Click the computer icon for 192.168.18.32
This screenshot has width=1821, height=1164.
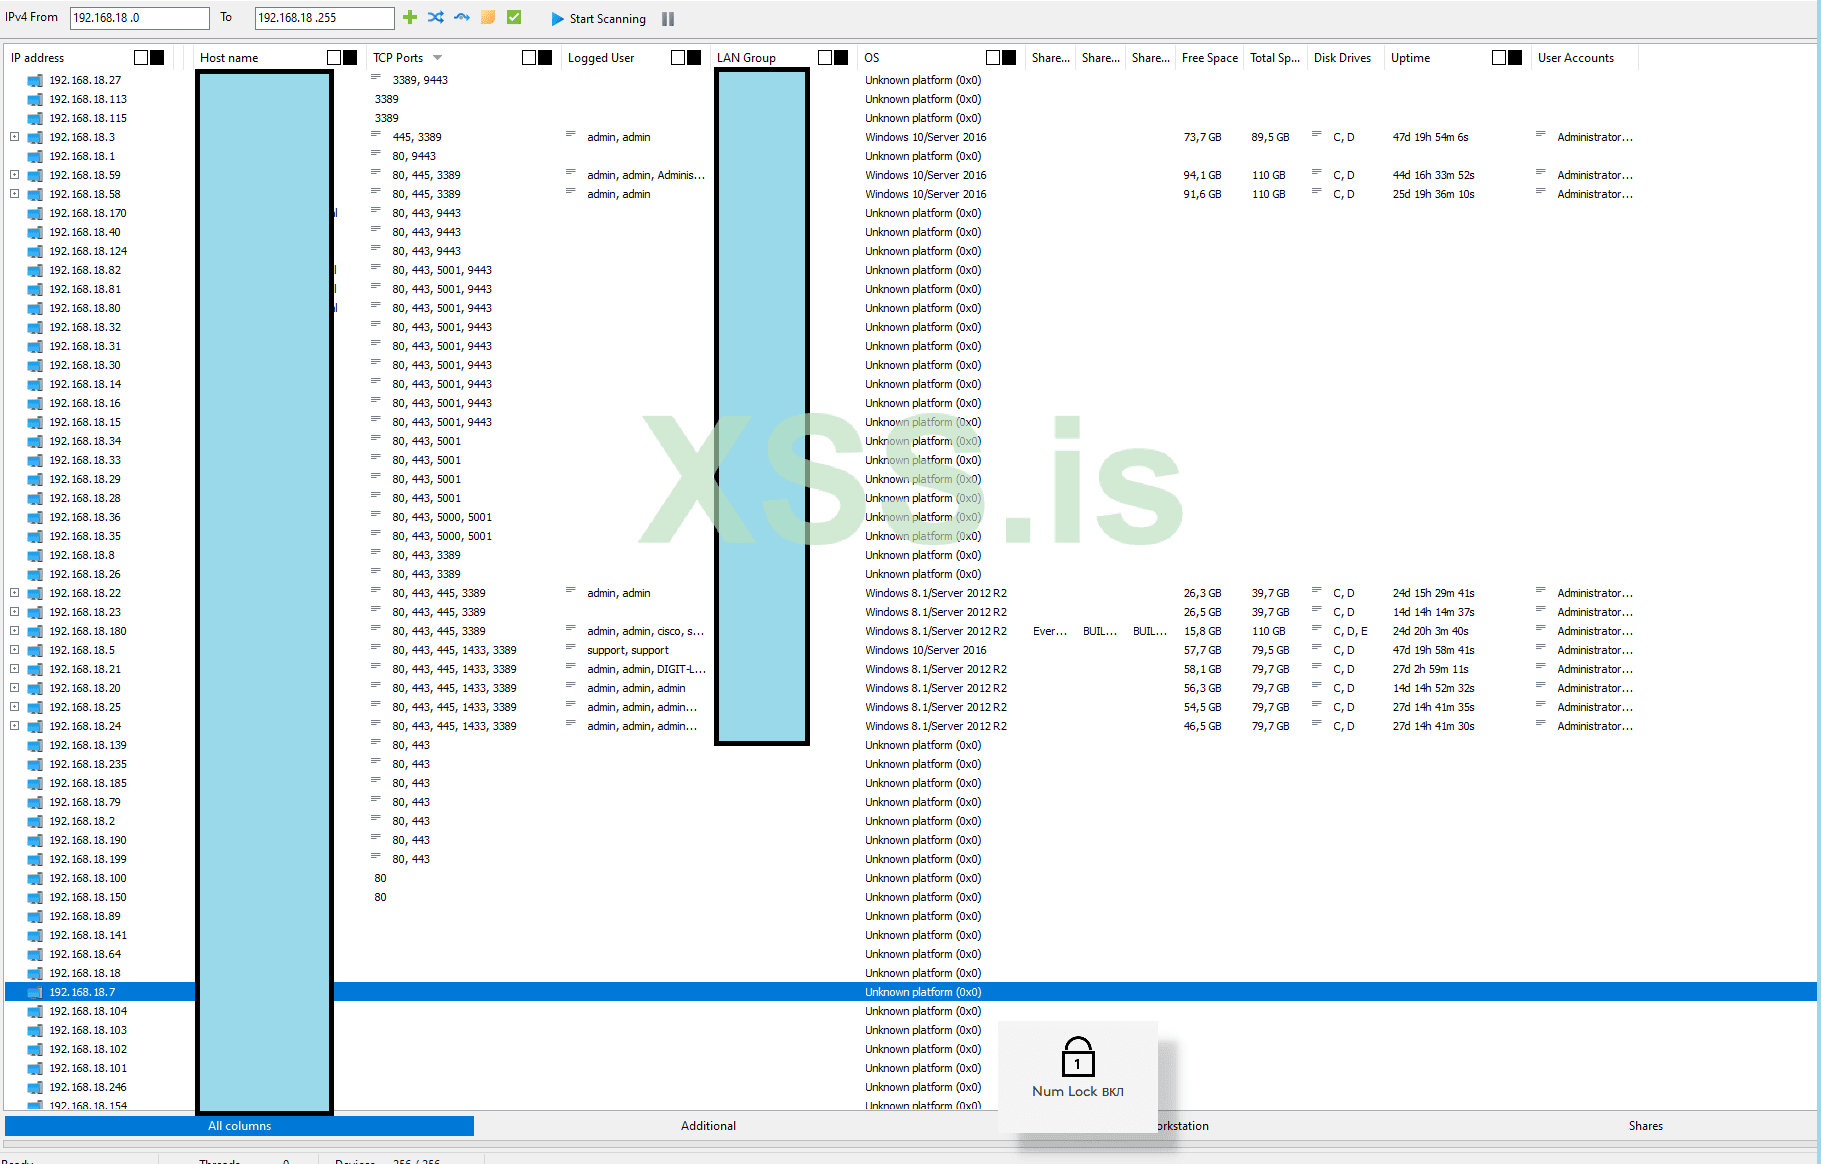pos(35,328)
